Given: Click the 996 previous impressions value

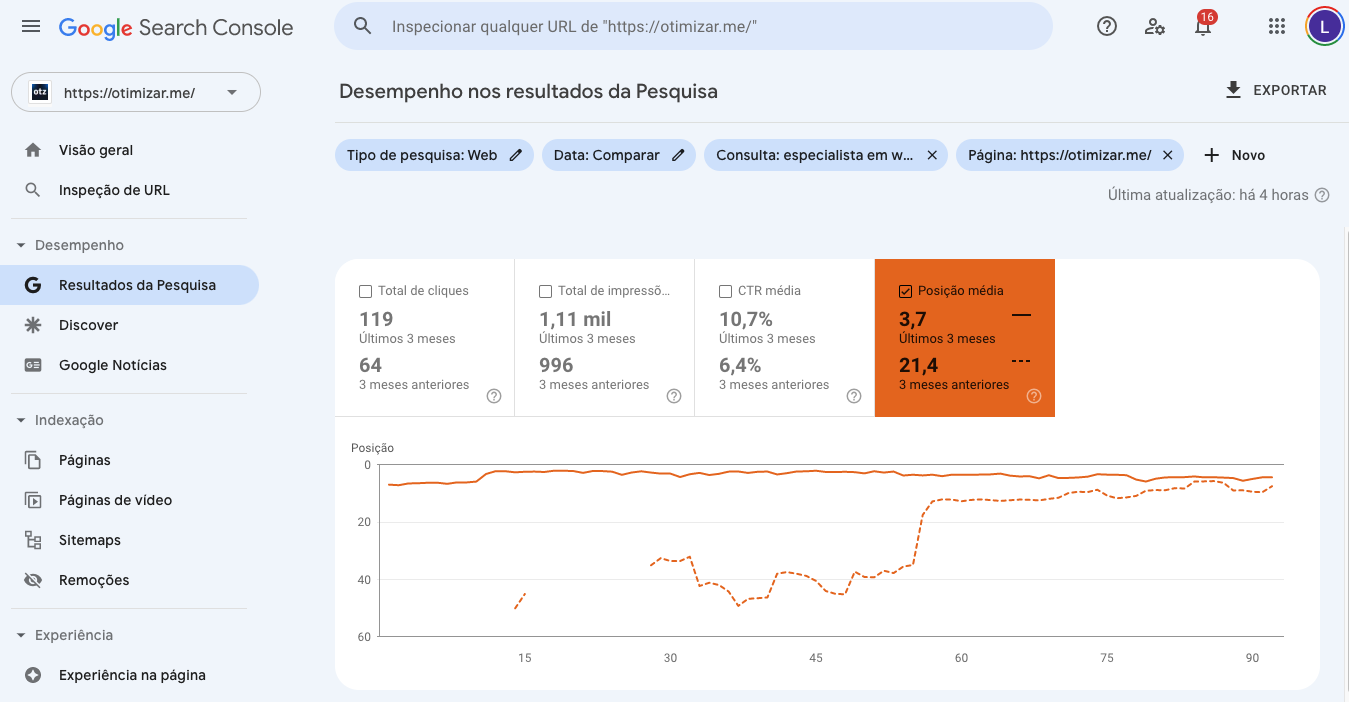Looking at the screenshot, I should point(554,365).
